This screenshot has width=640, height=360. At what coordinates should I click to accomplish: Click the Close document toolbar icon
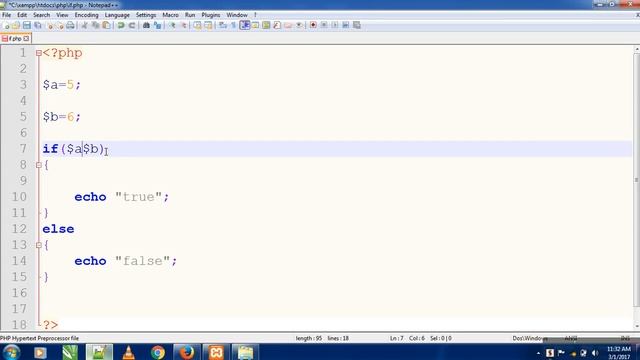pyautogui.click(x=50, y=25)
